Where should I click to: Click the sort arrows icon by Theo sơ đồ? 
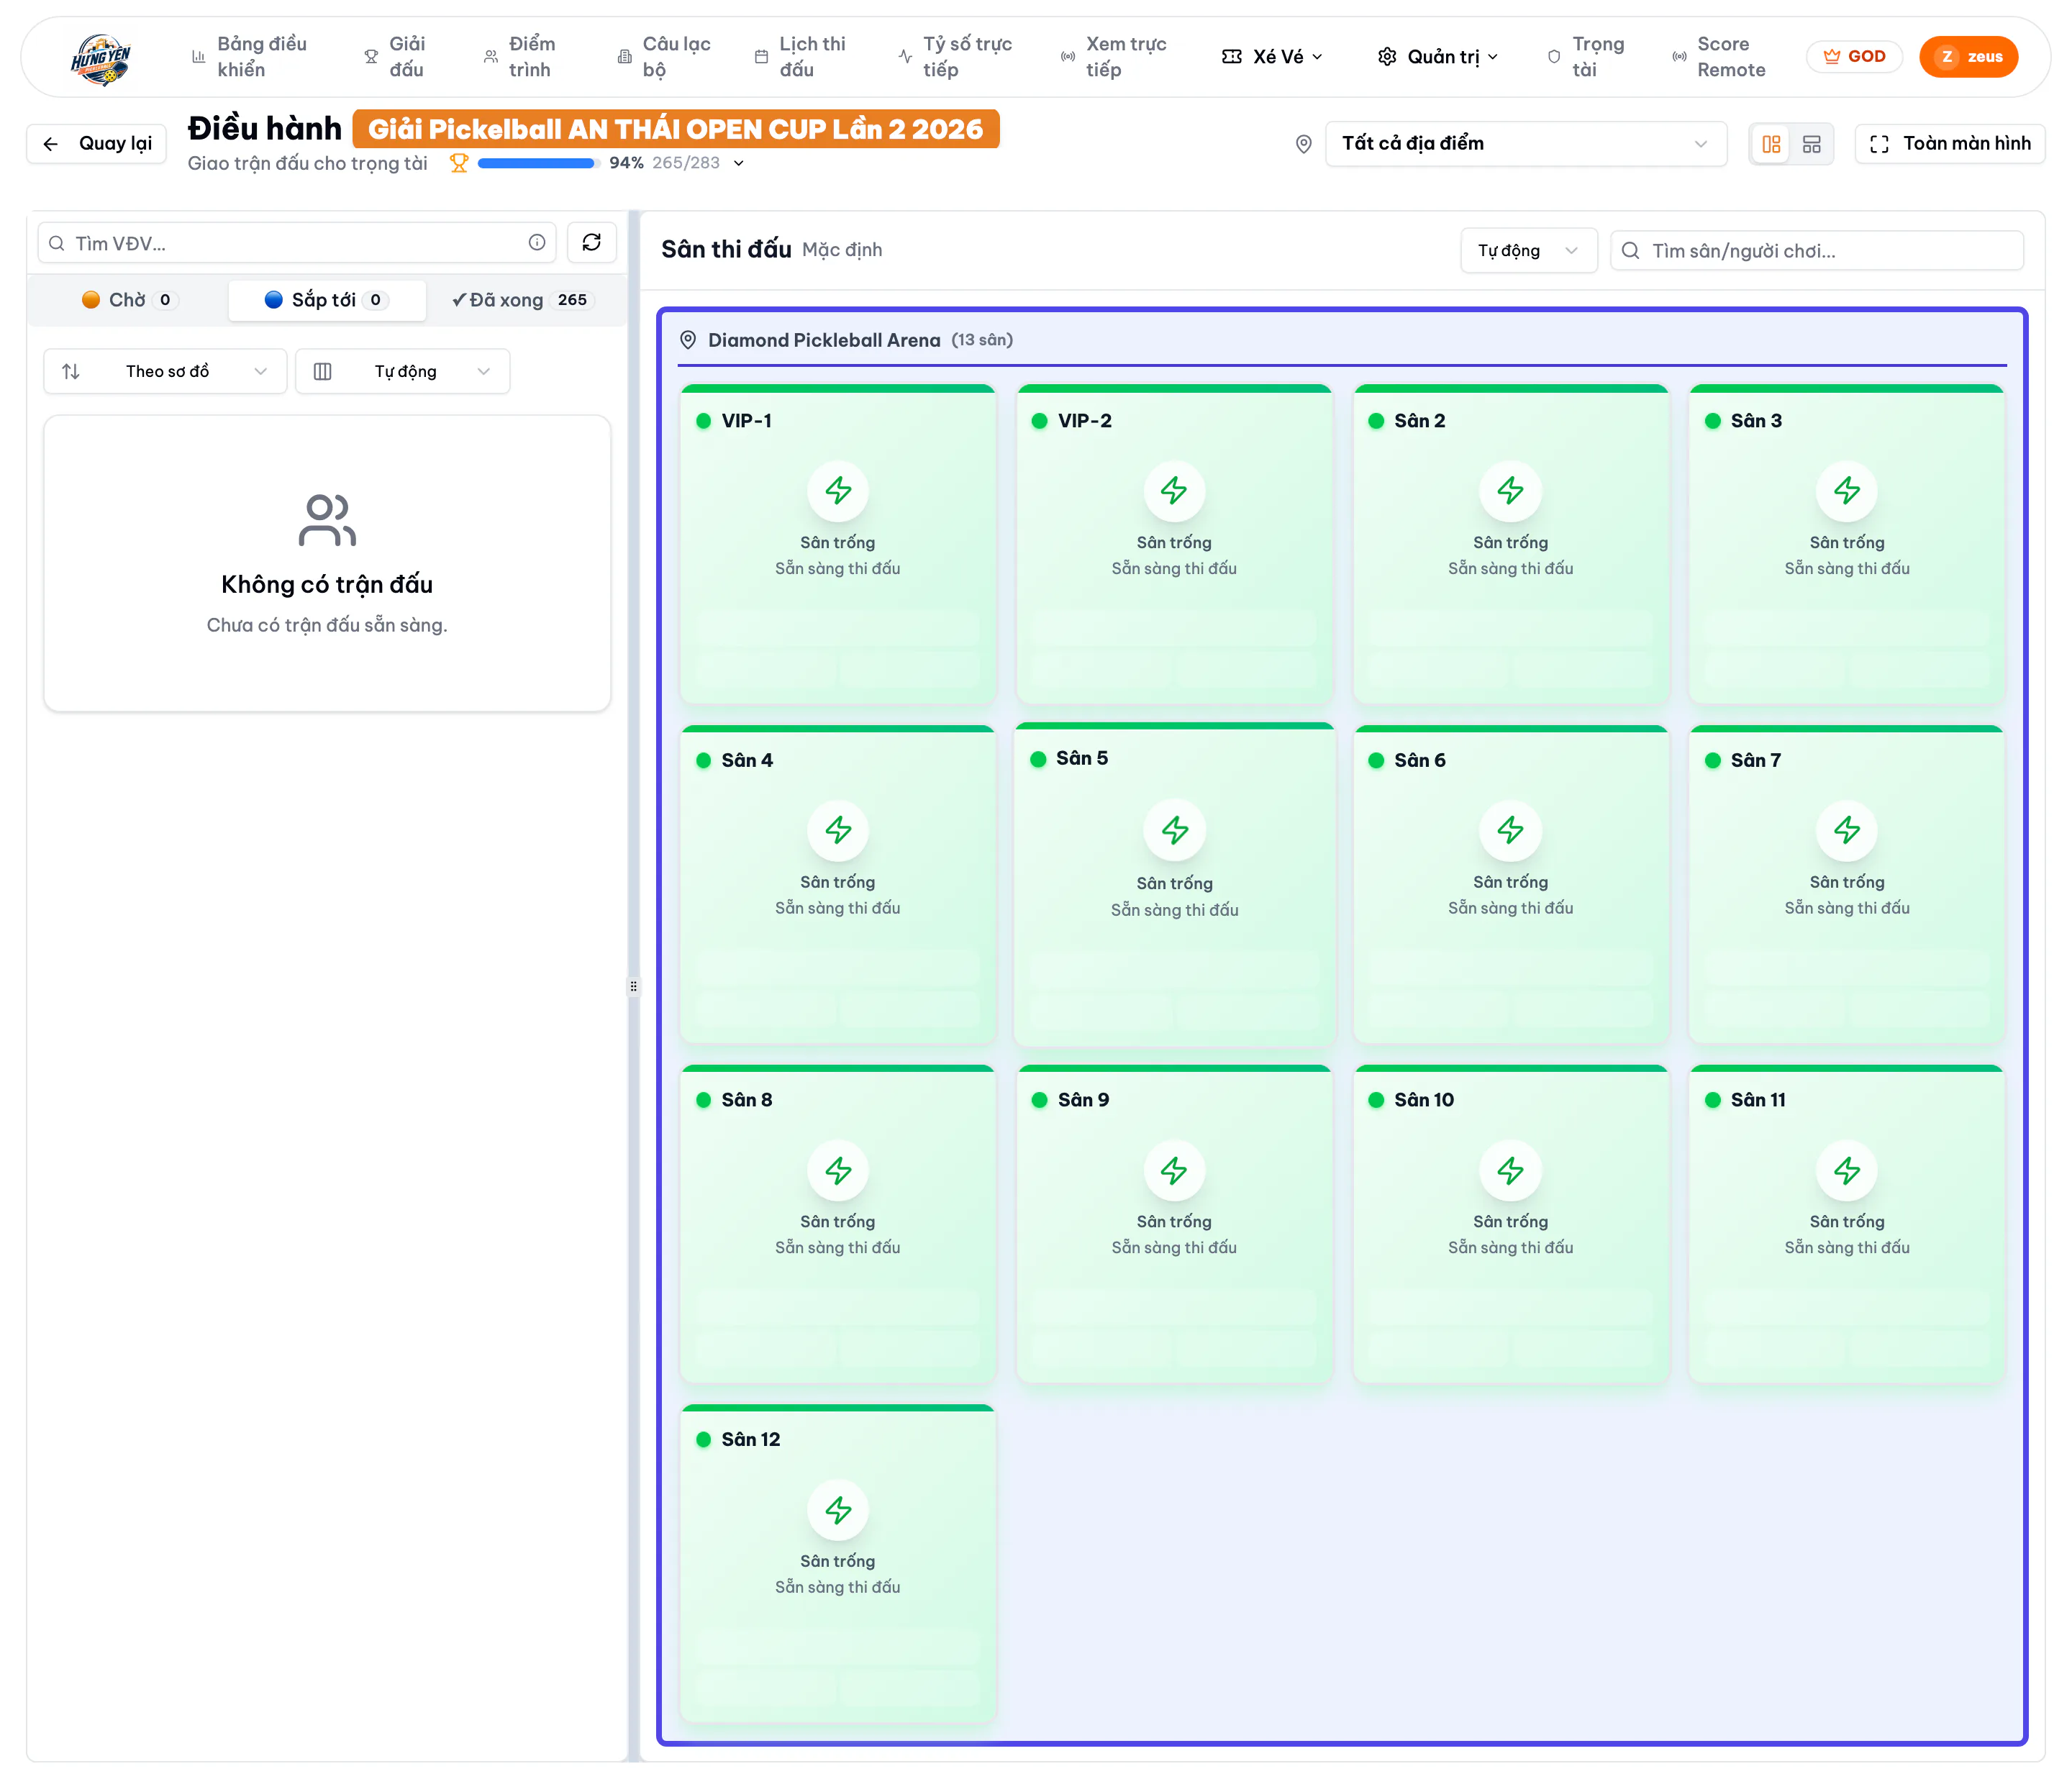[71, 371]
